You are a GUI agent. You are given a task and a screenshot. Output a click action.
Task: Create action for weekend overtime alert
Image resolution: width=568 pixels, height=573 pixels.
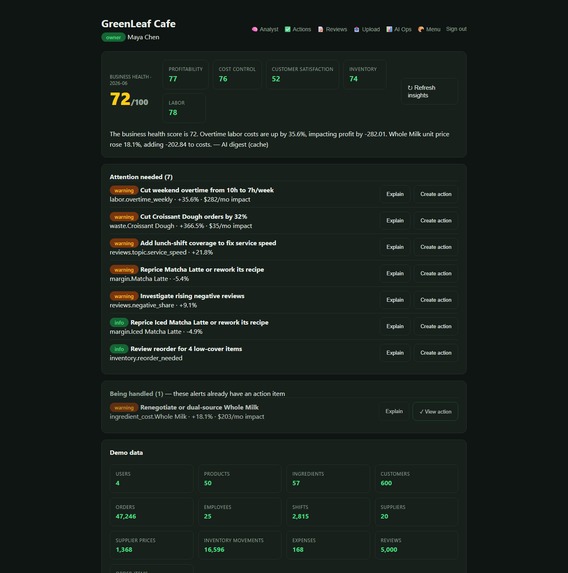point(436,194)
